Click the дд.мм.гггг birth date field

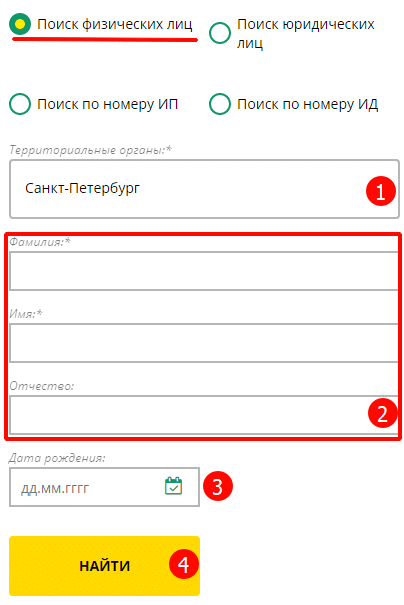(105, 487)
